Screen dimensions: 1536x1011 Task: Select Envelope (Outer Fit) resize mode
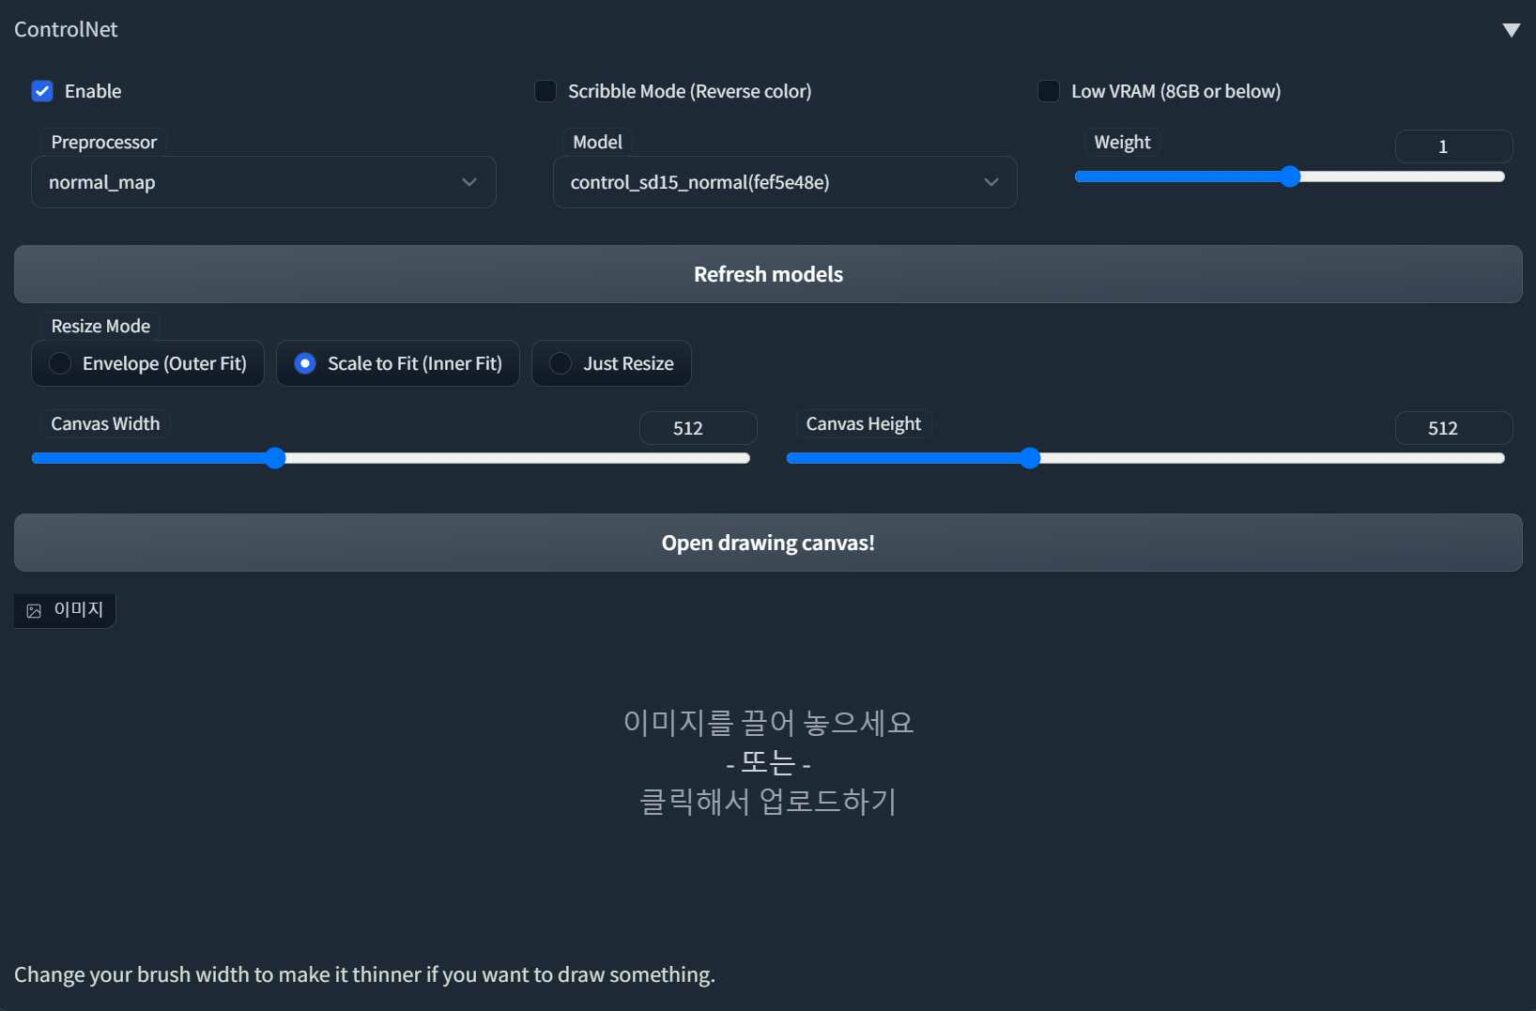[x=148, y=363]
